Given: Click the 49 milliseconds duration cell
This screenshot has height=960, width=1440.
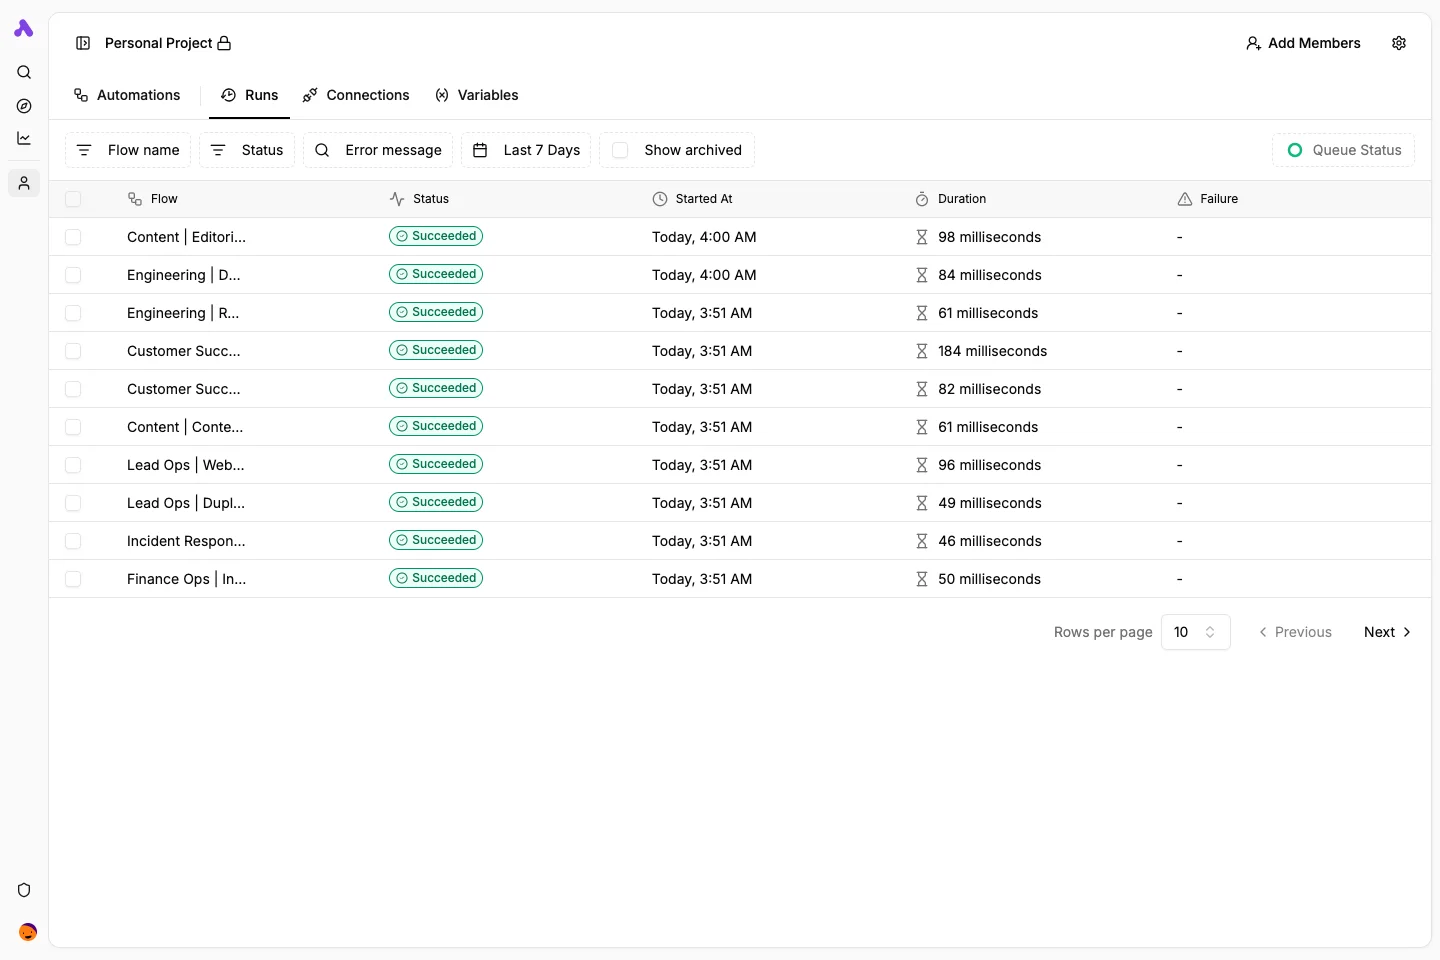Looking at the screenshot, I should 989,503.
